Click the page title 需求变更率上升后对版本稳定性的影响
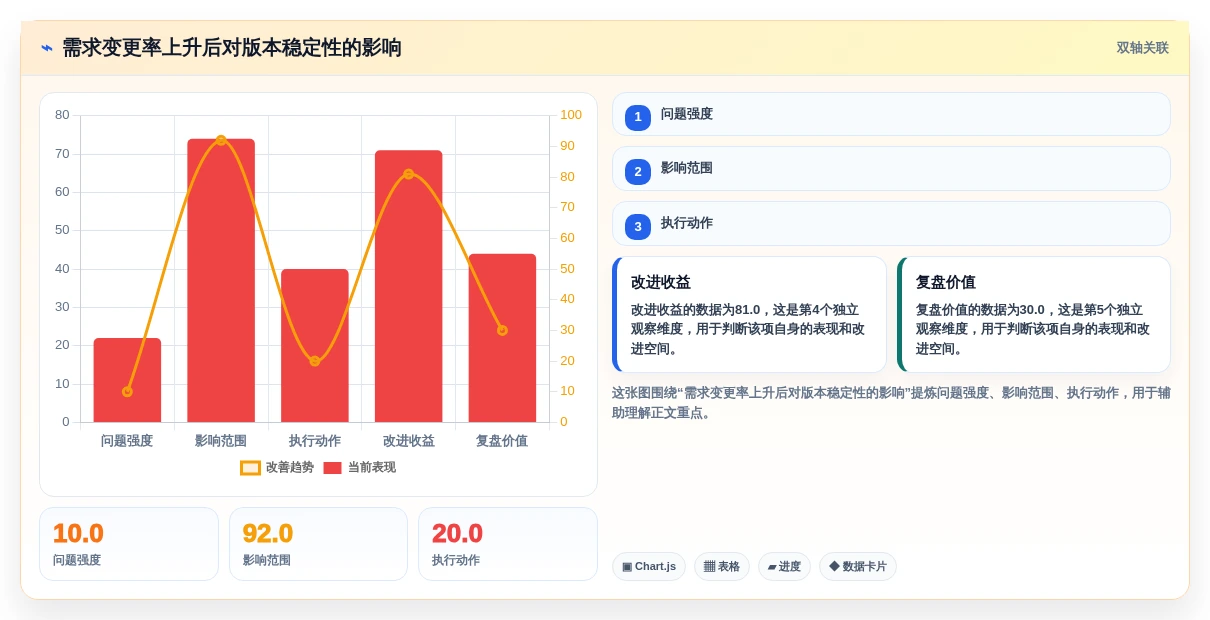 point(232,48)
